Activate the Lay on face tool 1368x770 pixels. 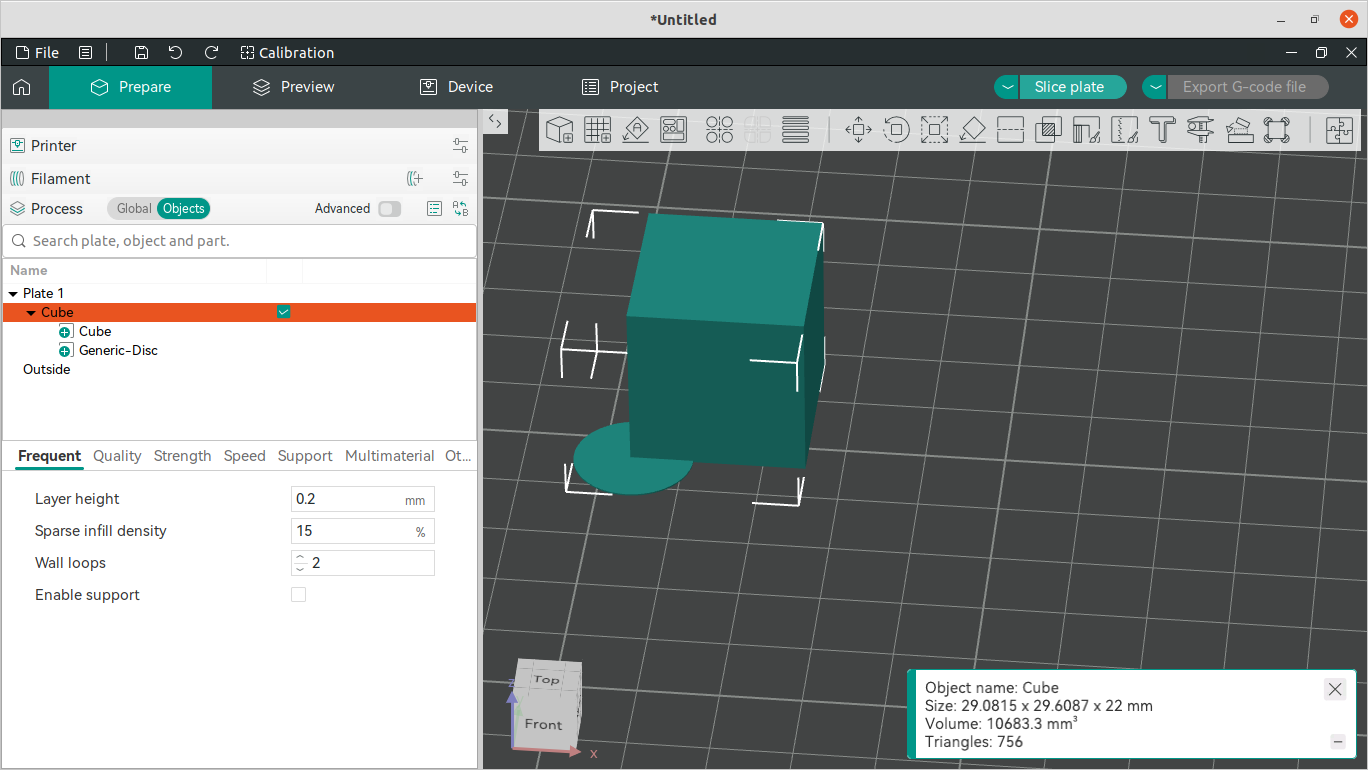click(x=972, y=130)
